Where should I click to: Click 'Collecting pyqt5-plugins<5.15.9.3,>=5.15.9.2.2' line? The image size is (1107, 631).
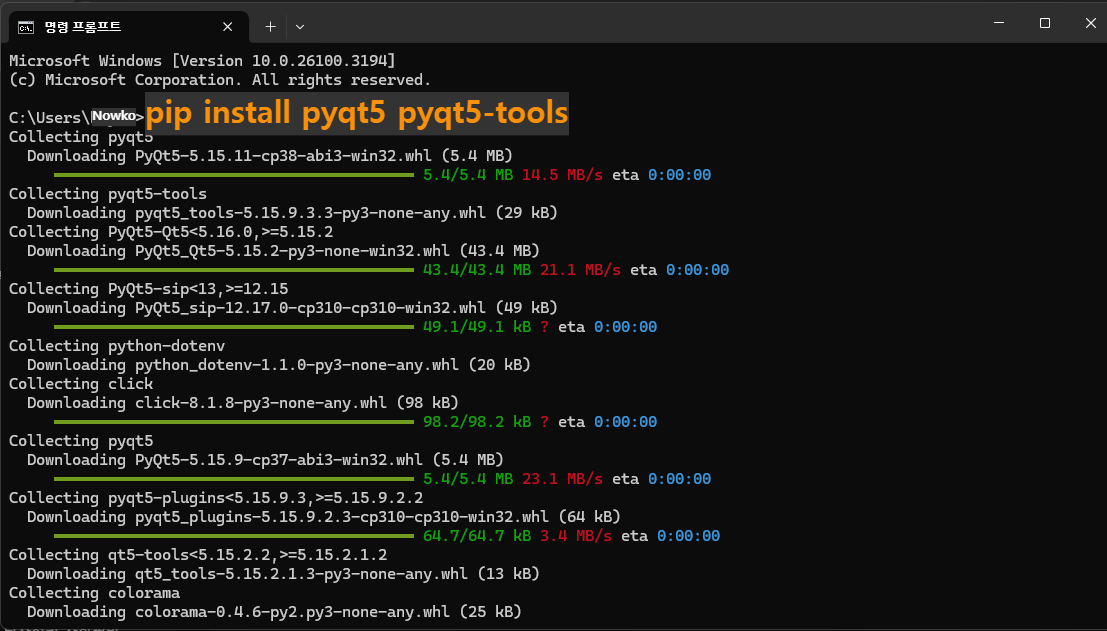(x=216, y=498)
